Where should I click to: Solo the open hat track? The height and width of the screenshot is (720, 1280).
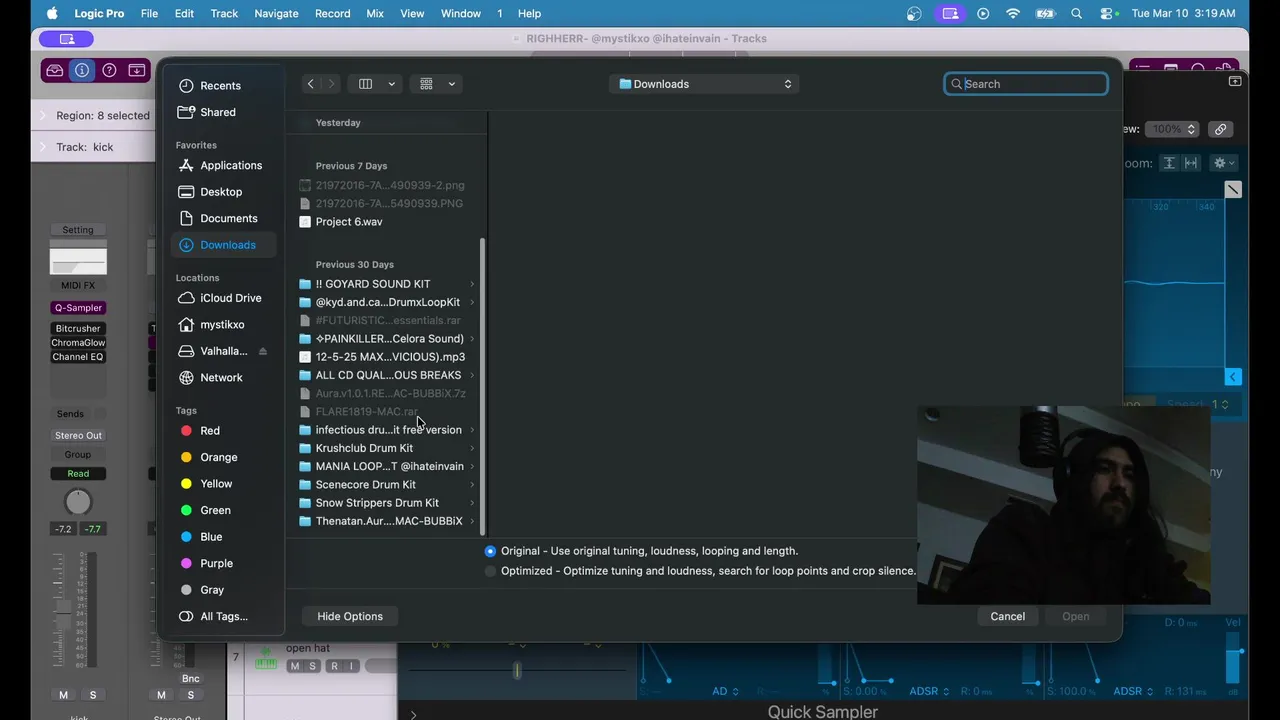312,666
